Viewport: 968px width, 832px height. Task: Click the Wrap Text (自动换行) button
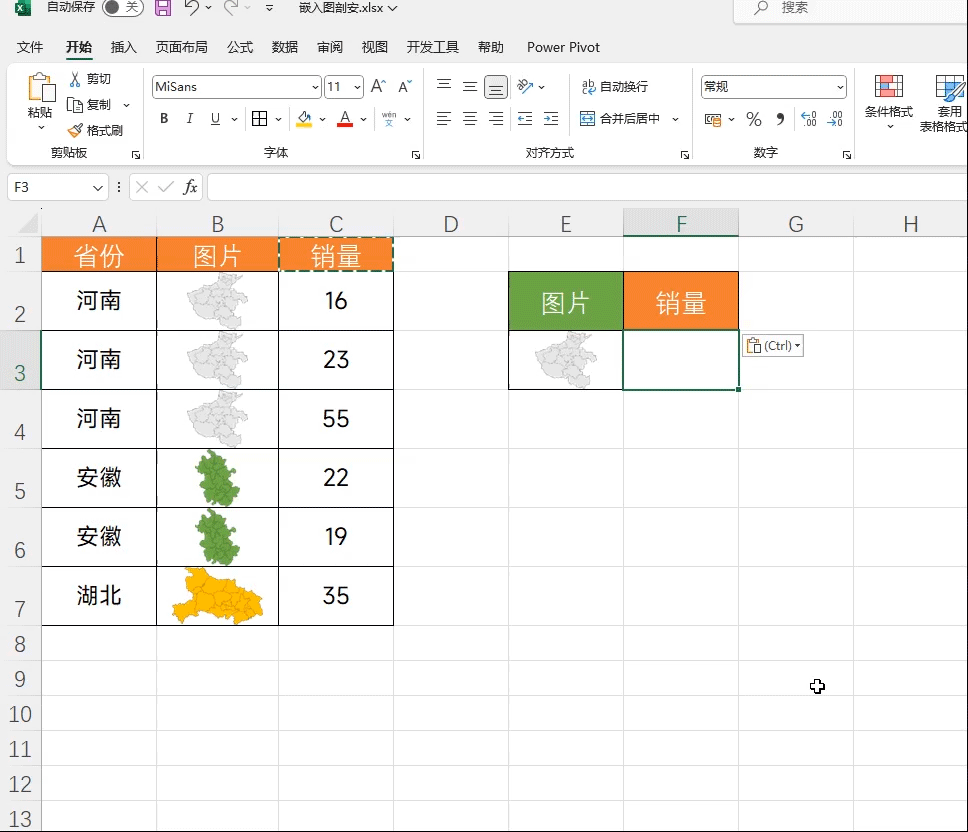[615, 87]
